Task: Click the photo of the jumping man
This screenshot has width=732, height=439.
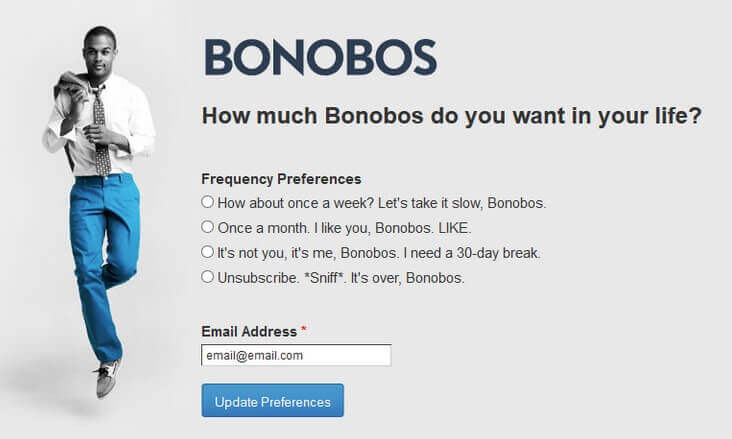Action: pyautogui.click(x=100, y=200)
